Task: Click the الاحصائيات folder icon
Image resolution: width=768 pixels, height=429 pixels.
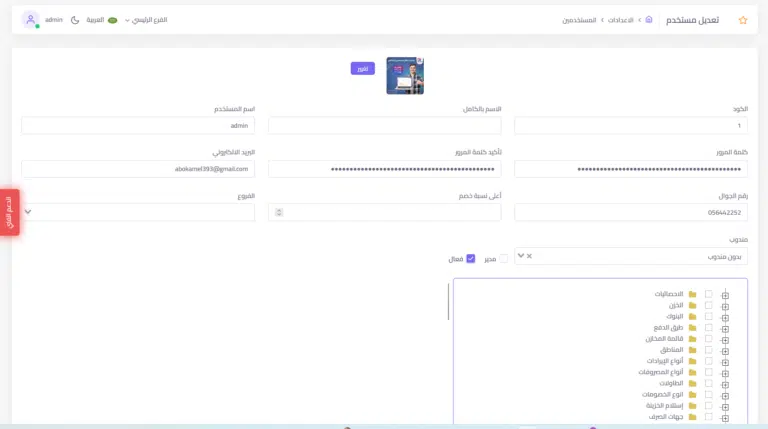Action: [x=692, y=294]
